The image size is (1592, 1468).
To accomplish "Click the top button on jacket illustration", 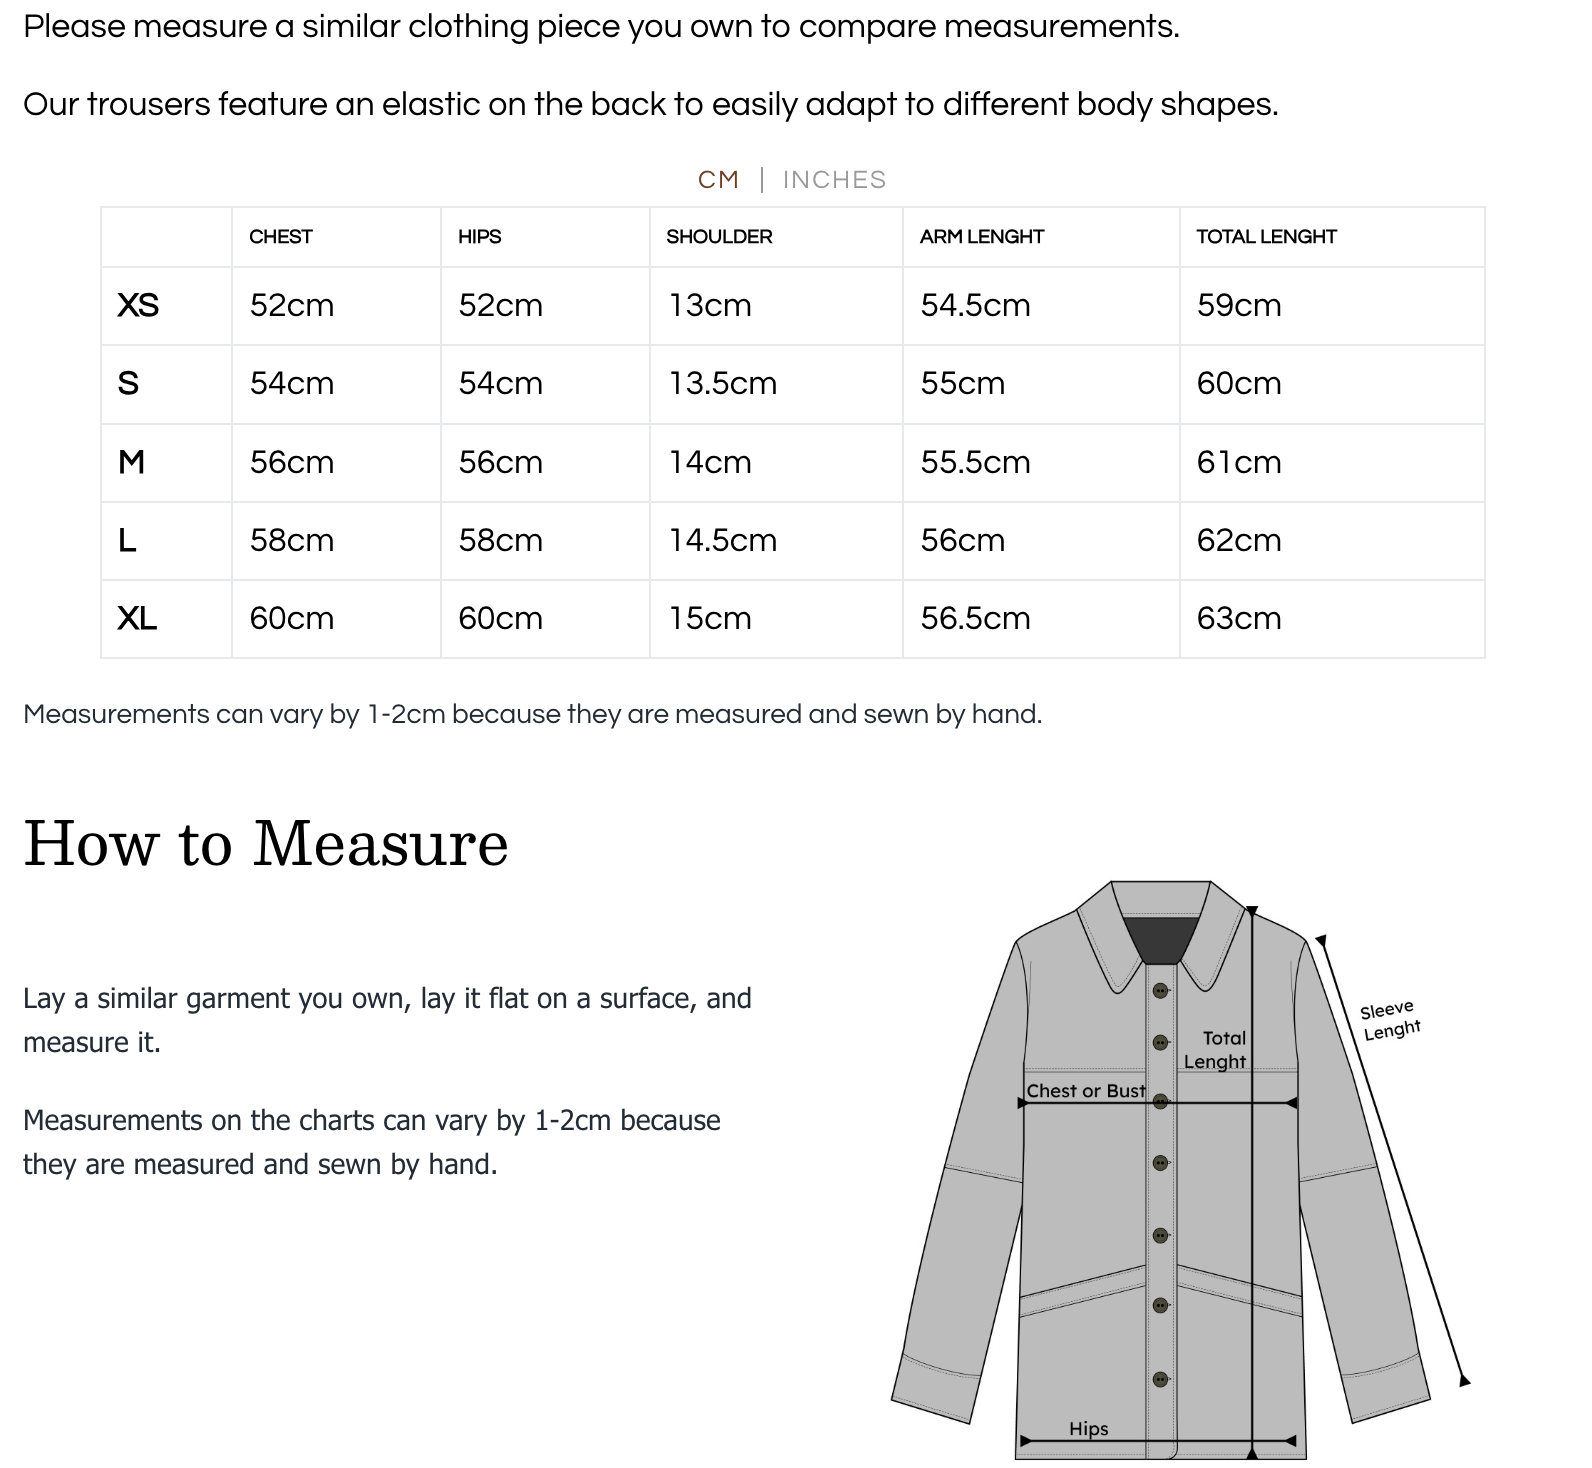I will 1160,991.
